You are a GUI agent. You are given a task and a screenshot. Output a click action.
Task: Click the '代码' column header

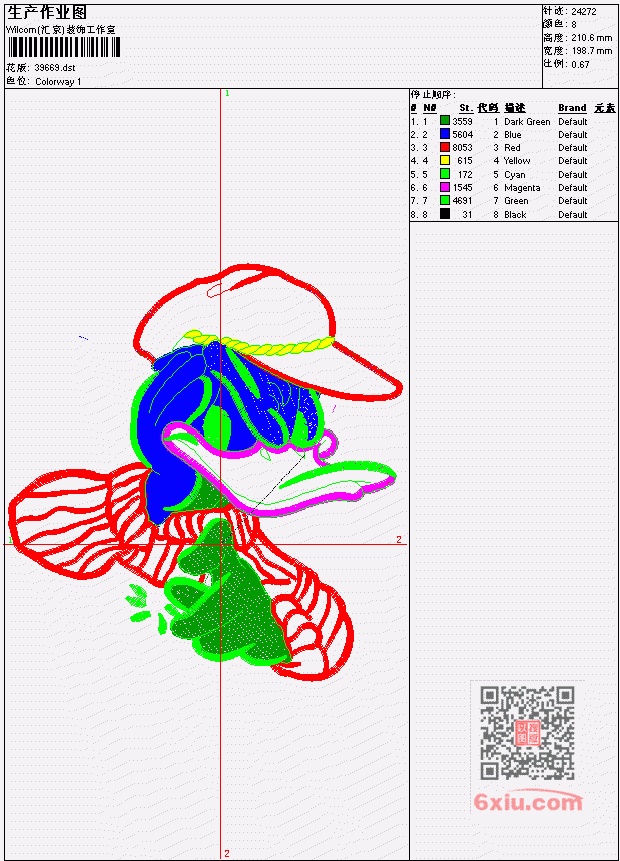point(488,108)
